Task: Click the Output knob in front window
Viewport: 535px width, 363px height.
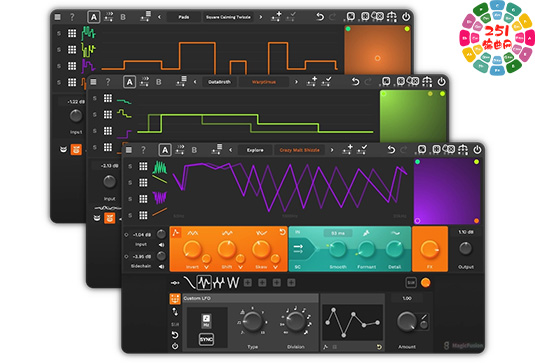Action: pos(465,249)
